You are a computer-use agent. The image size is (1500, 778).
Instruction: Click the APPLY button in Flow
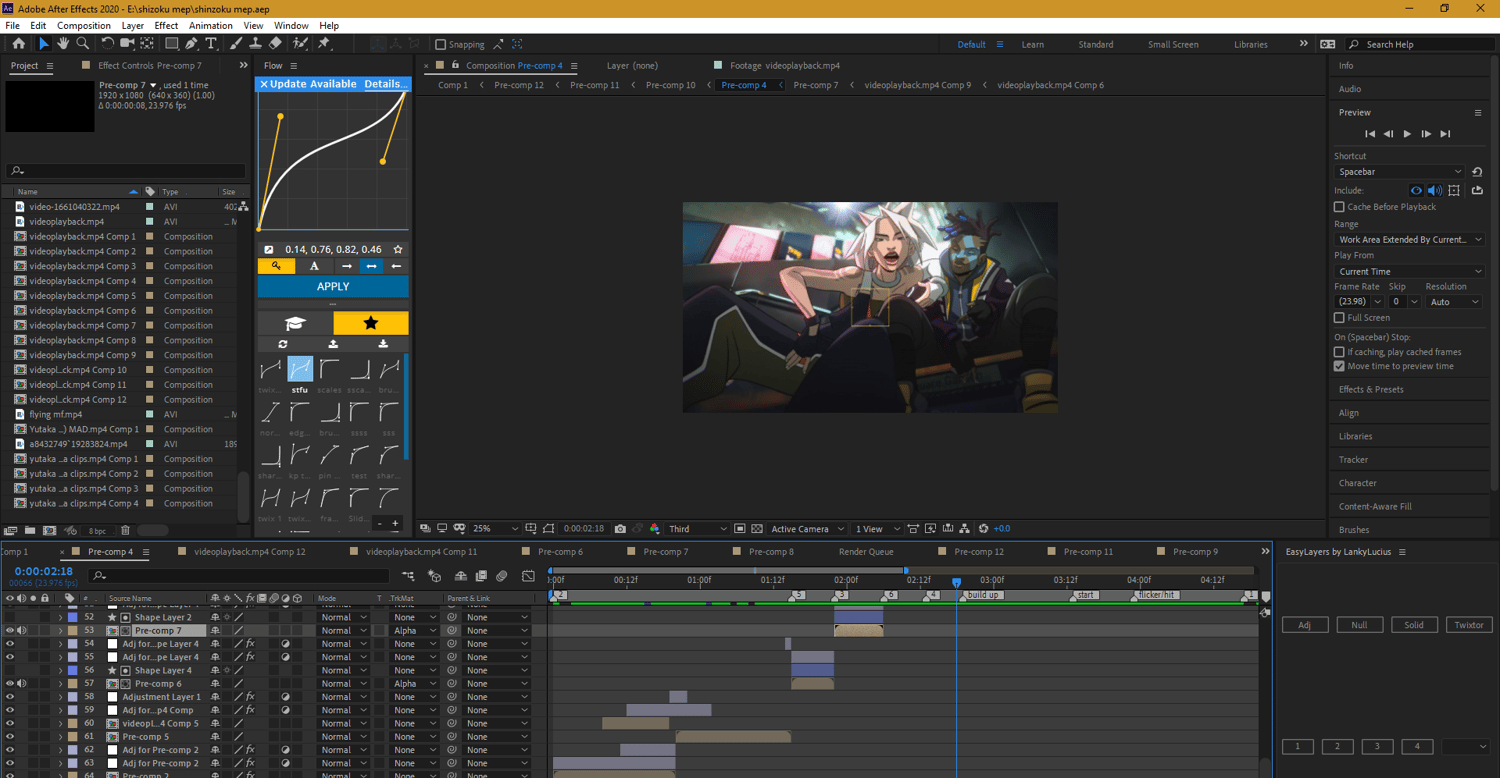tap(333, 287)
